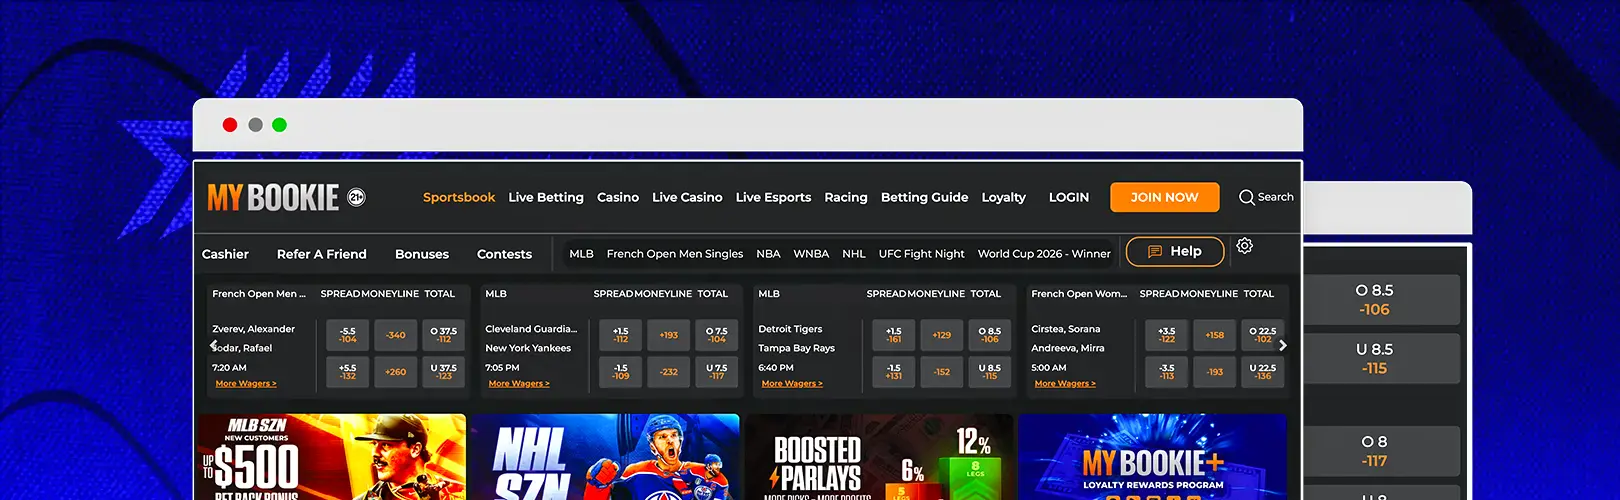
Task: Pick Rays spread -1.5 +131
Action: (x=894, y=372)
